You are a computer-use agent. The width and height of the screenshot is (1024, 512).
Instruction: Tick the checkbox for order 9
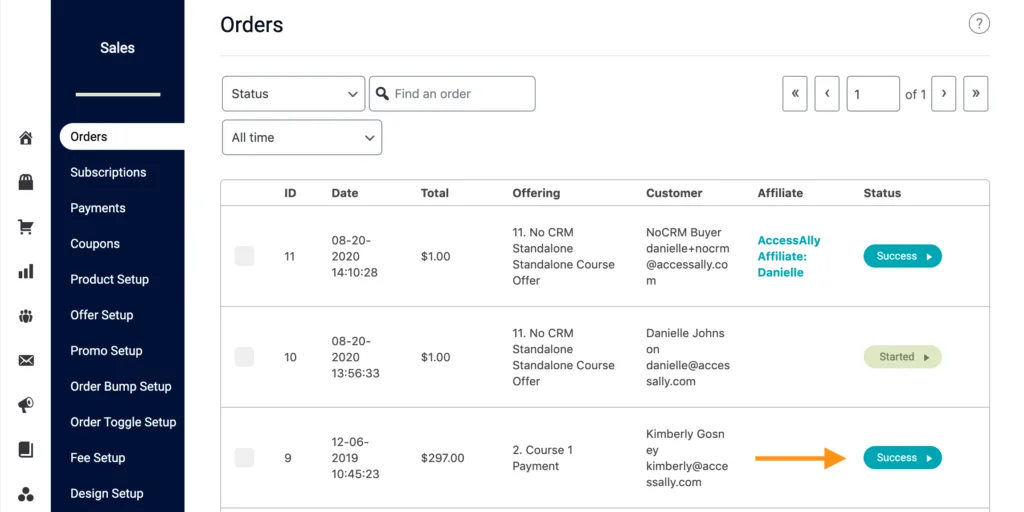(x=244, y=457)
